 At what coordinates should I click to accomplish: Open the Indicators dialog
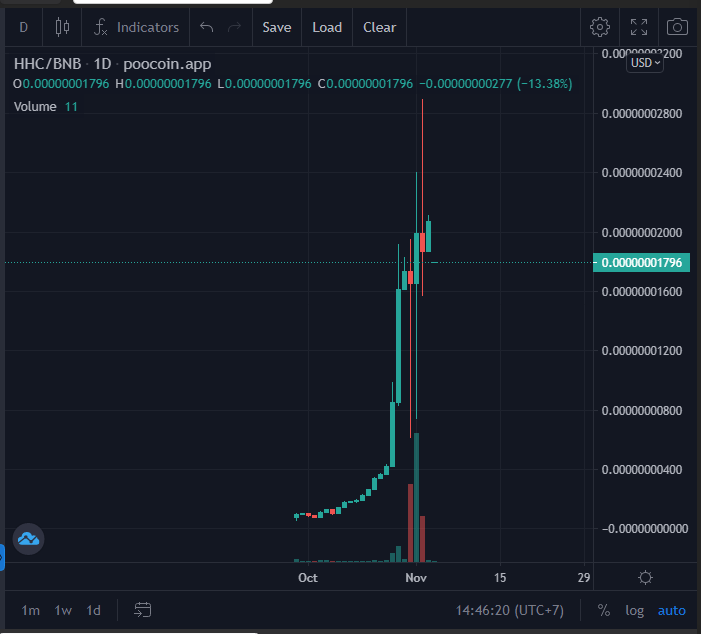(136, 27)
